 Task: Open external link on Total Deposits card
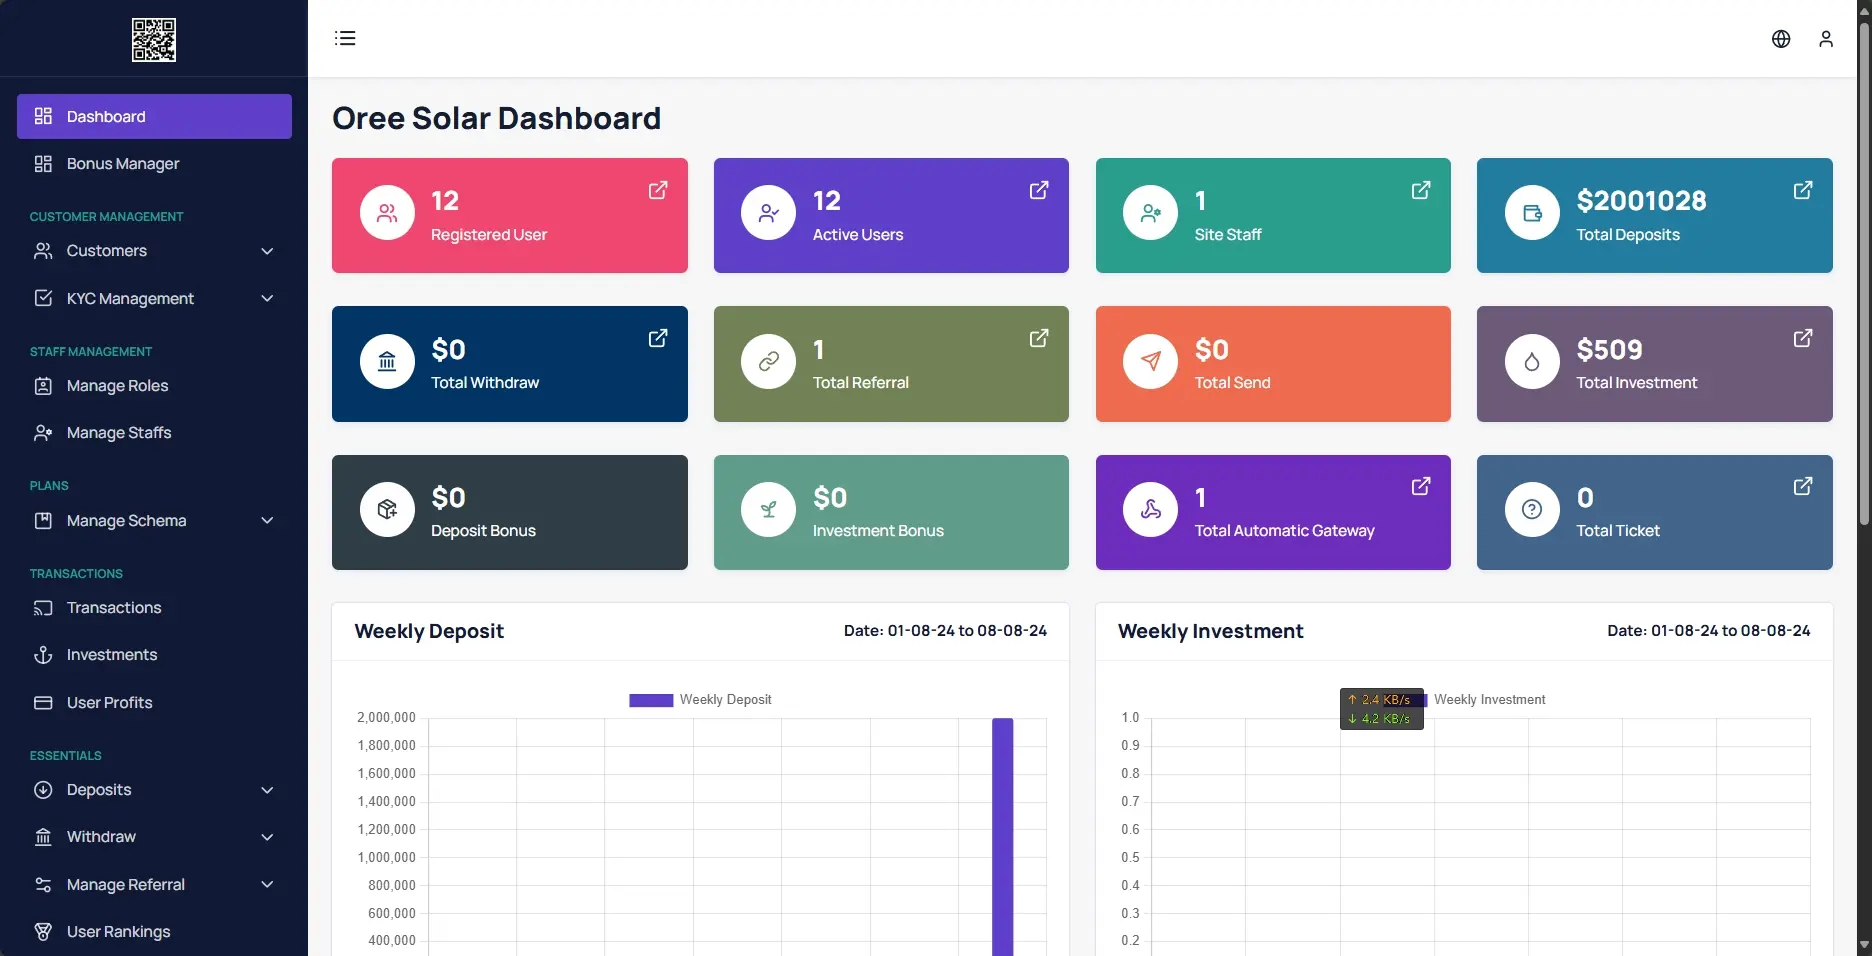(x=1802, y=190)
